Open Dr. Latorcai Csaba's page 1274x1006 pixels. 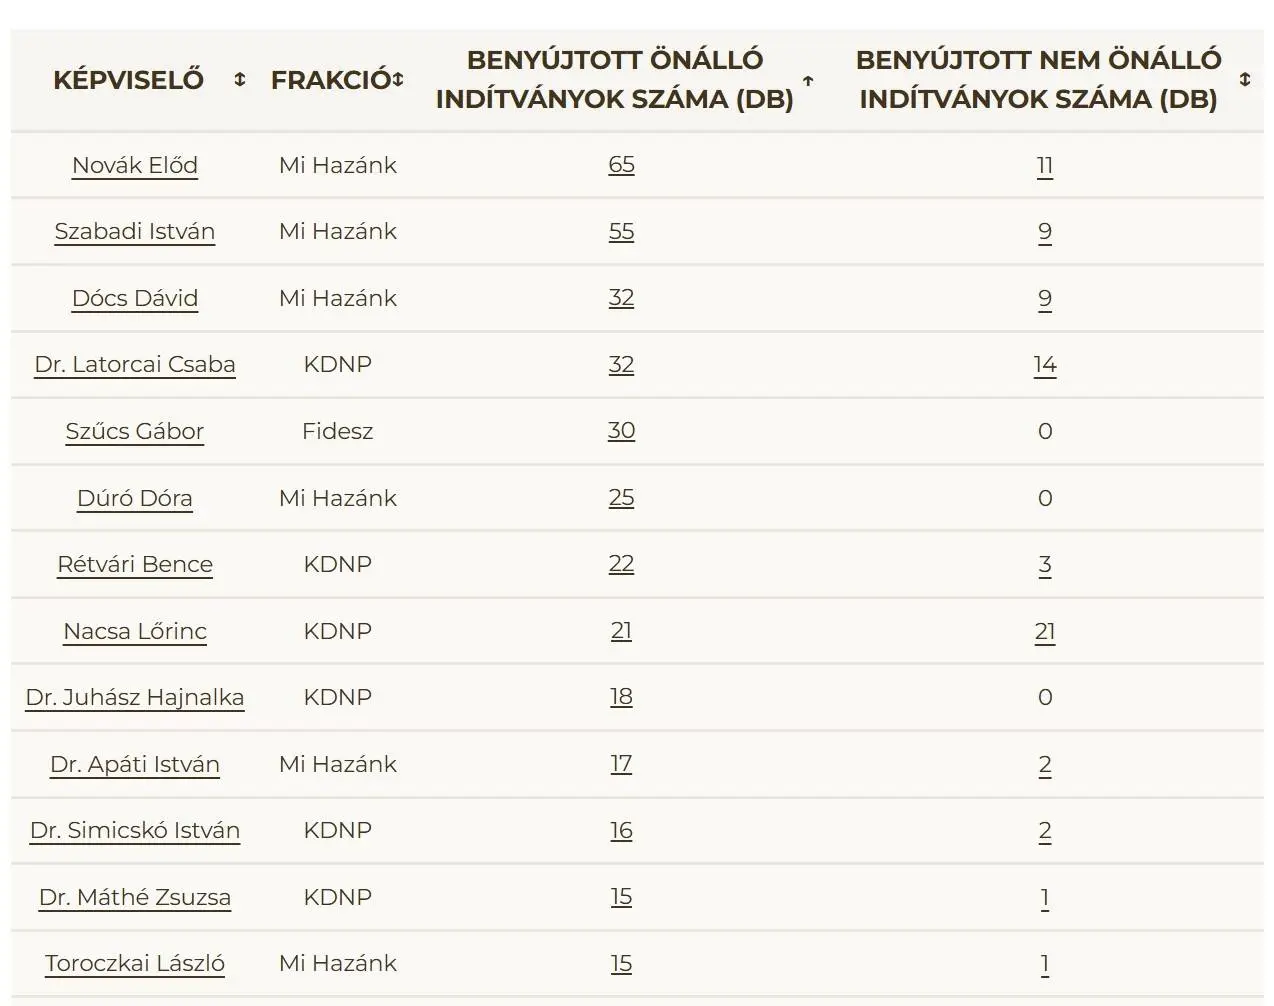click(x=135, y=365)
